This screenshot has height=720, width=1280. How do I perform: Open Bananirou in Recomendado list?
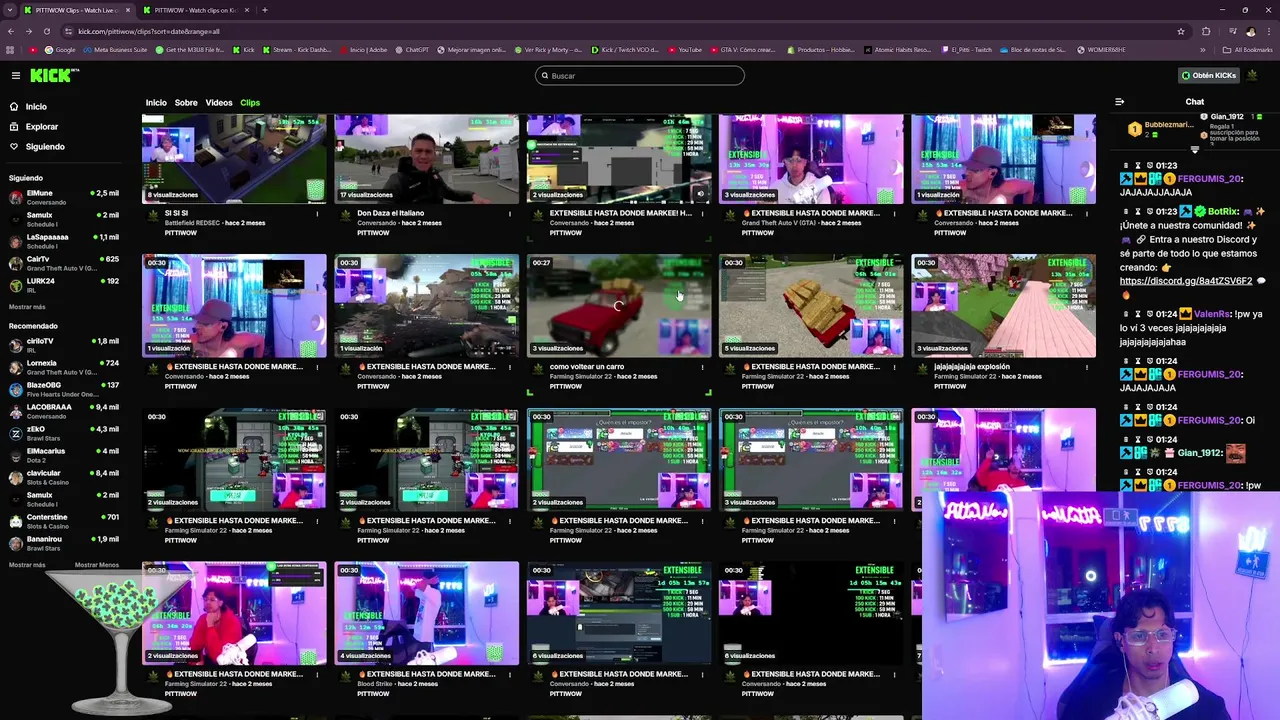(x=64, y=543)
